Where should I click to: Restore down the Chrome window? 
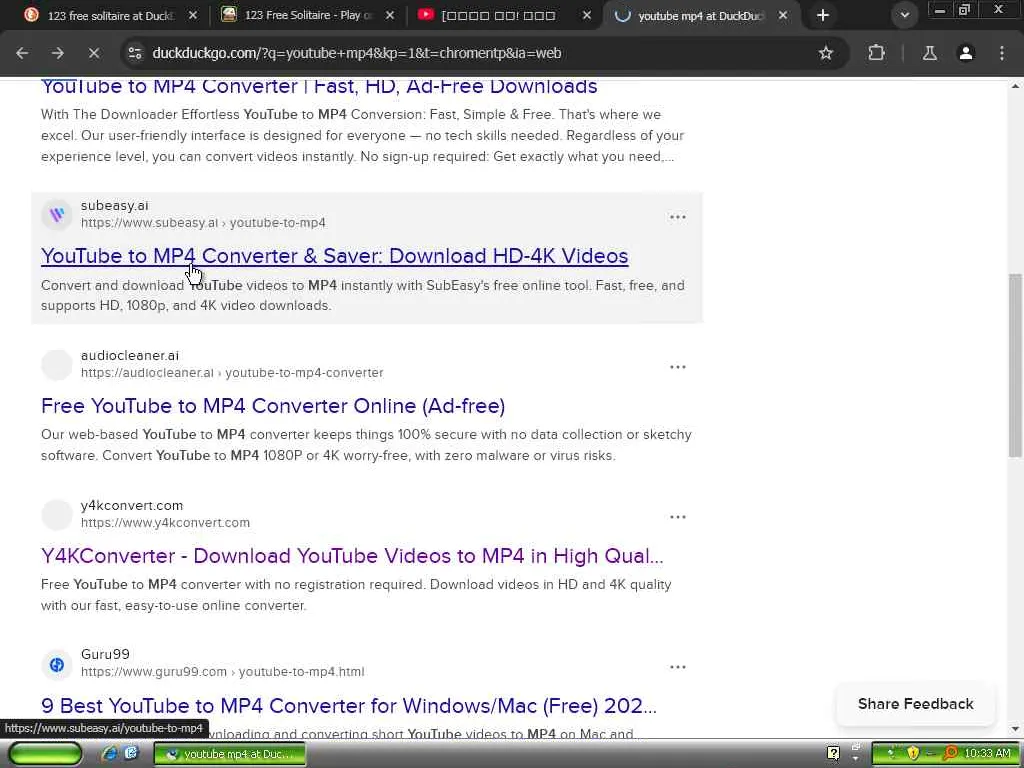pos(965,10)
